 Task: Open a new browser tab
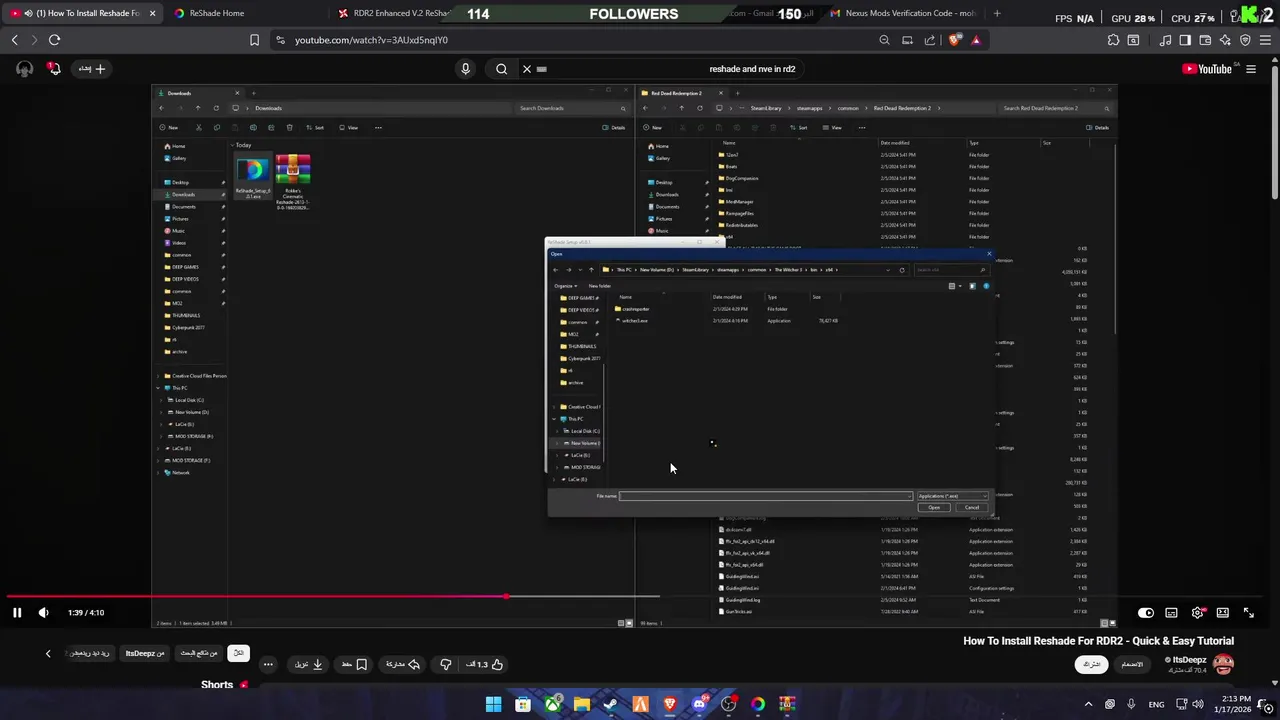coord(996,13)
